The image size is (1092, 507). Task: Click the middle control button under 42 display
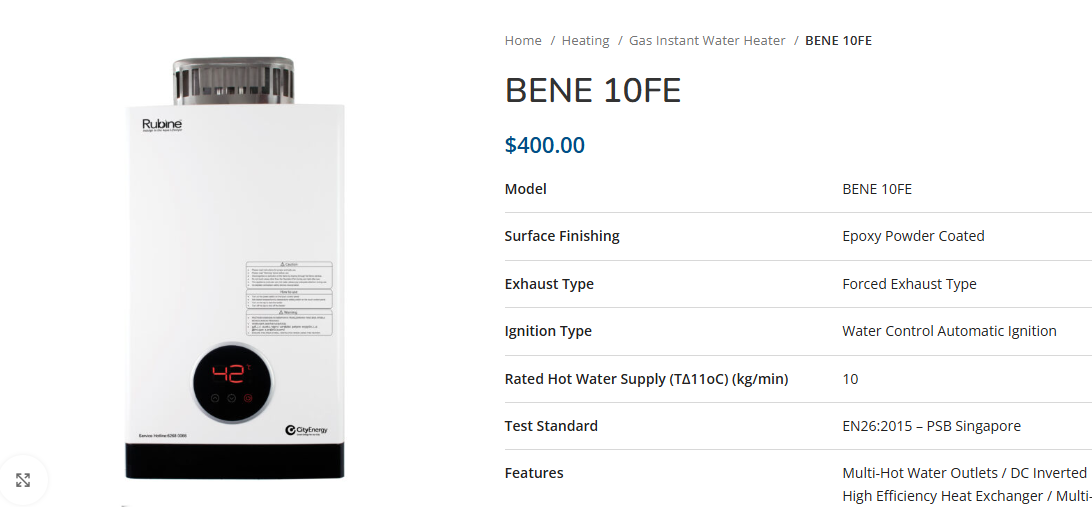(x=231, y=397)
